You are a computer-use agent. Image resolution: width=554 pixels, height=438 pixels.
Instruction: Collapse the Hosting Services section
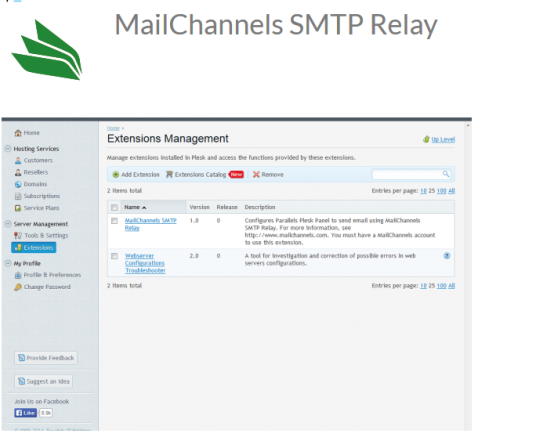(8, 149)
